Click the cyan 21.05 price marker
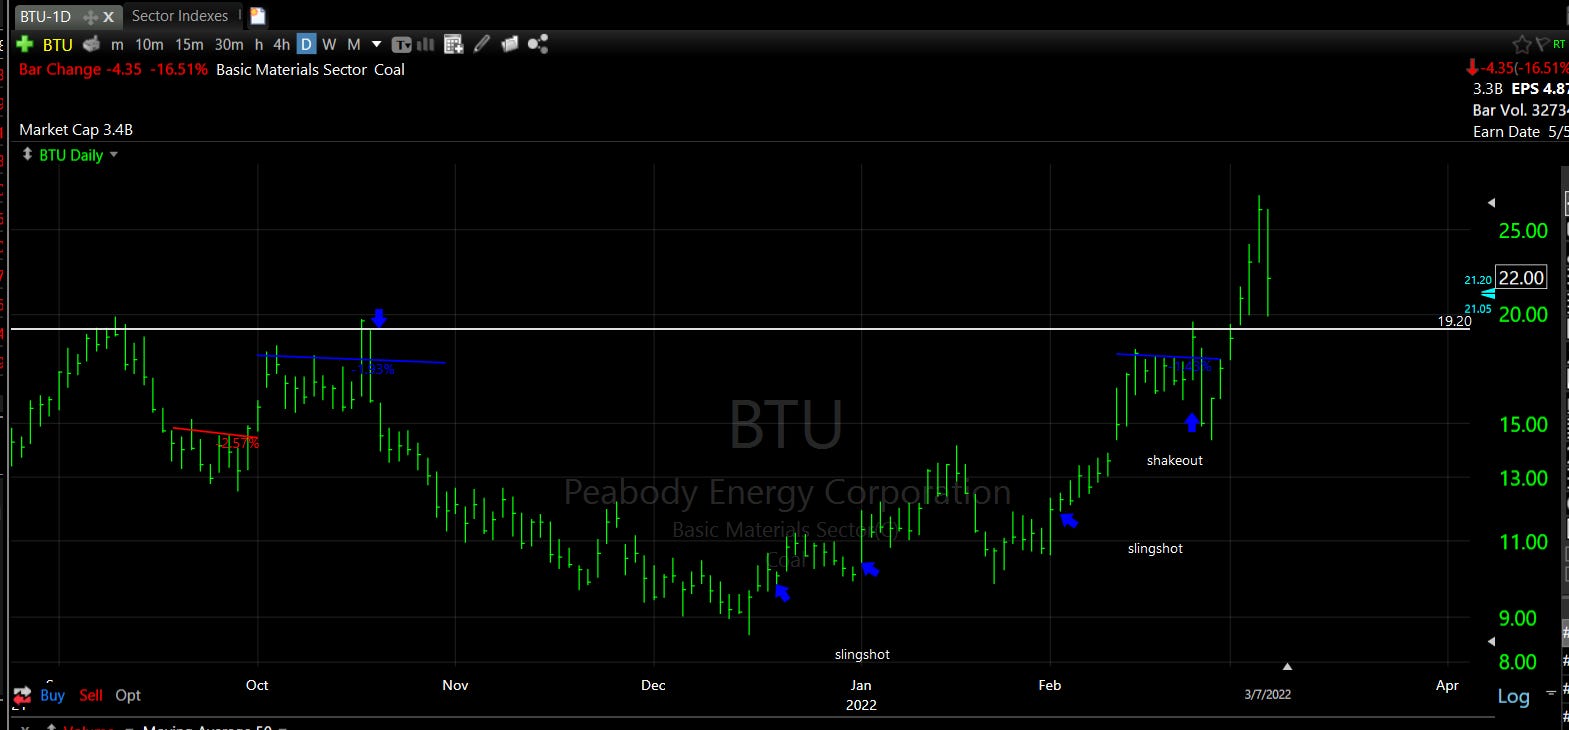Viewport: 1569px width, 730px height. pyautogui.click(x=1478, y=309)
